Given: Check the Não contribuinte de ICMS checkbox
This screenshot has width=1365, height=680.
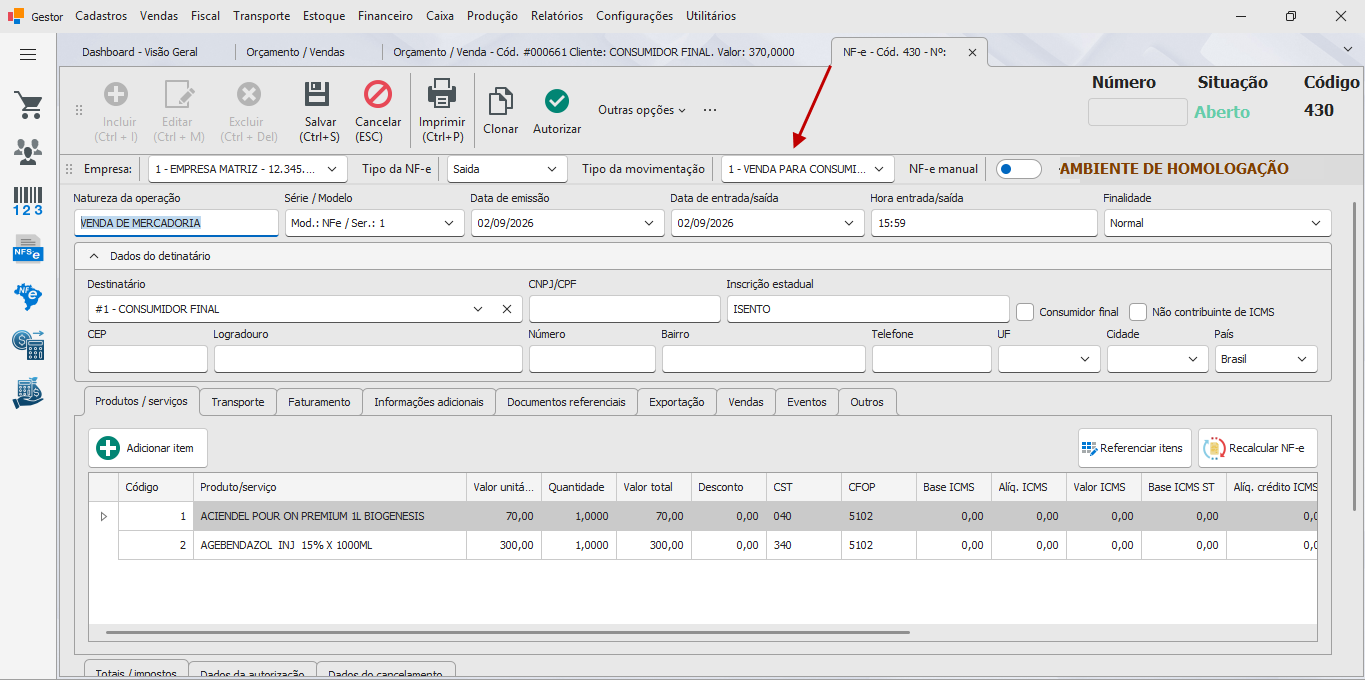Looking at the screenshot, I should (1138, 311).
